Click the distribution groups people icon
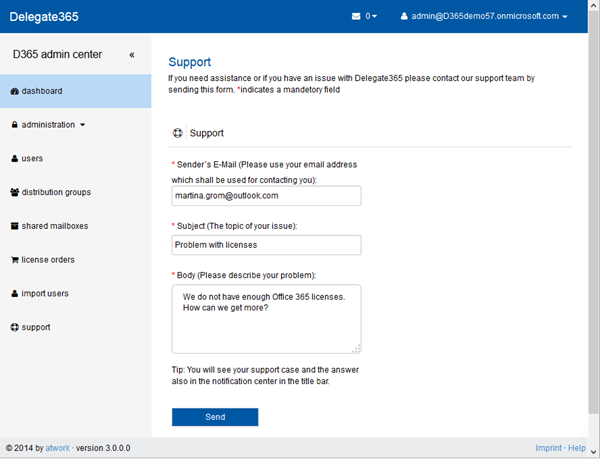600x459 pixels. (x=14, y=192)
